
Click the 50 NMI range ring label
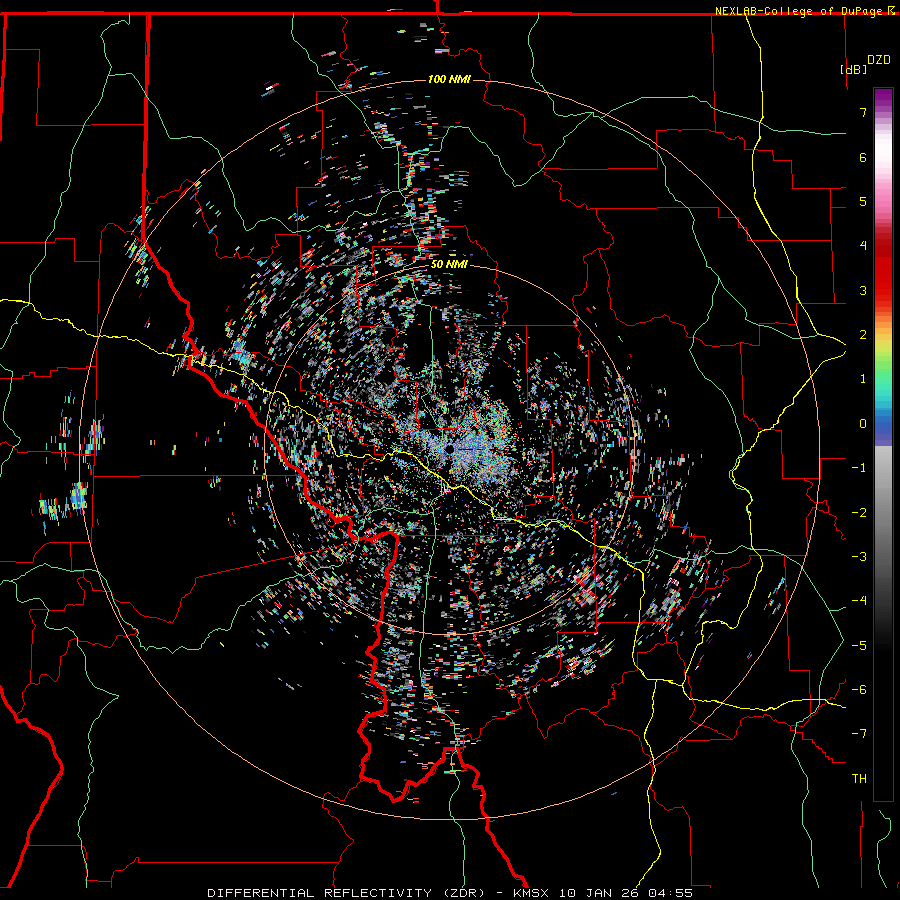[449, 264]
